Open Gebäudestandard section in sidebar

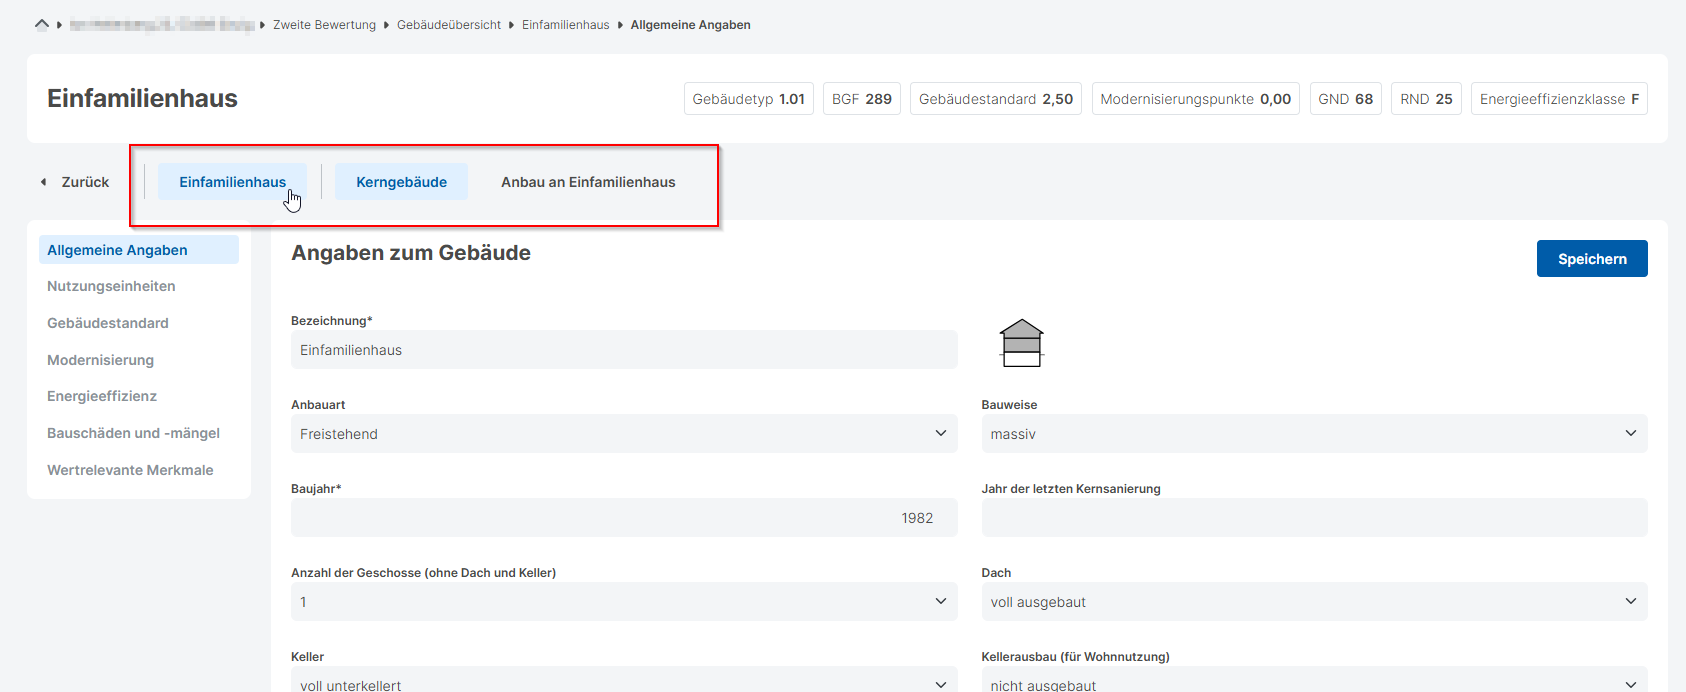108,323
